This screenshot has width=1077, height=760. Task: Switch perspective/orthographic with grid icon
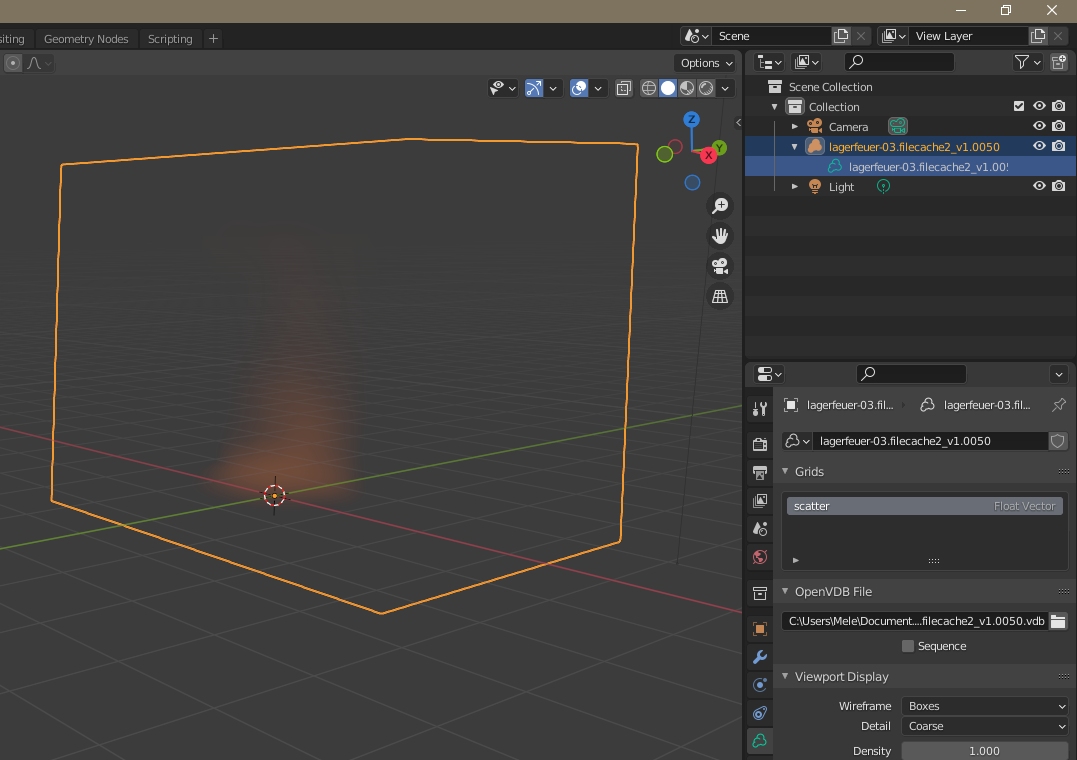[x=720, y=296]
